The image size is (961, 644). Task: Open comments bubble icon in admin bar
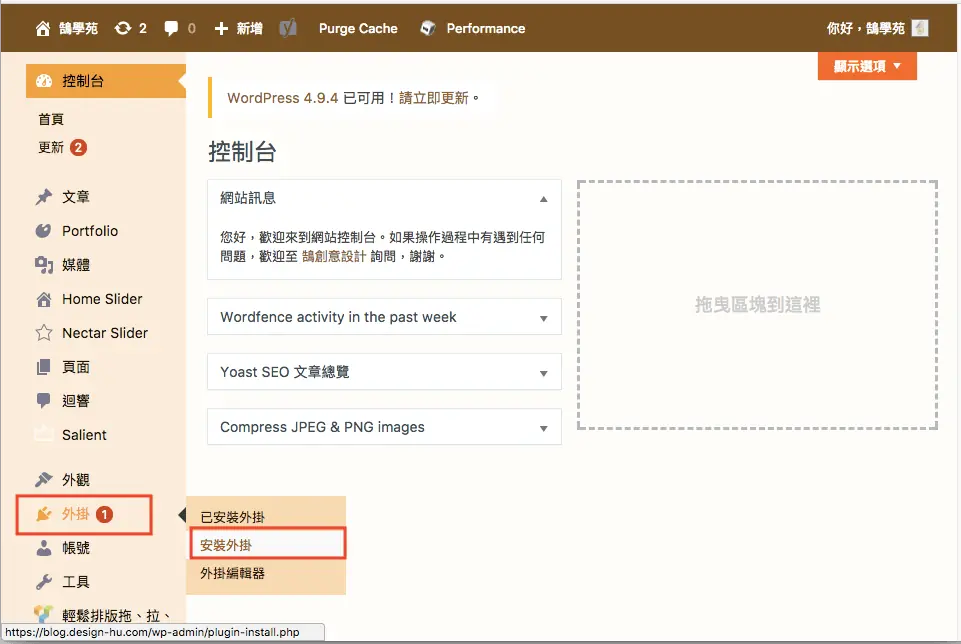[x=171, y=28]
